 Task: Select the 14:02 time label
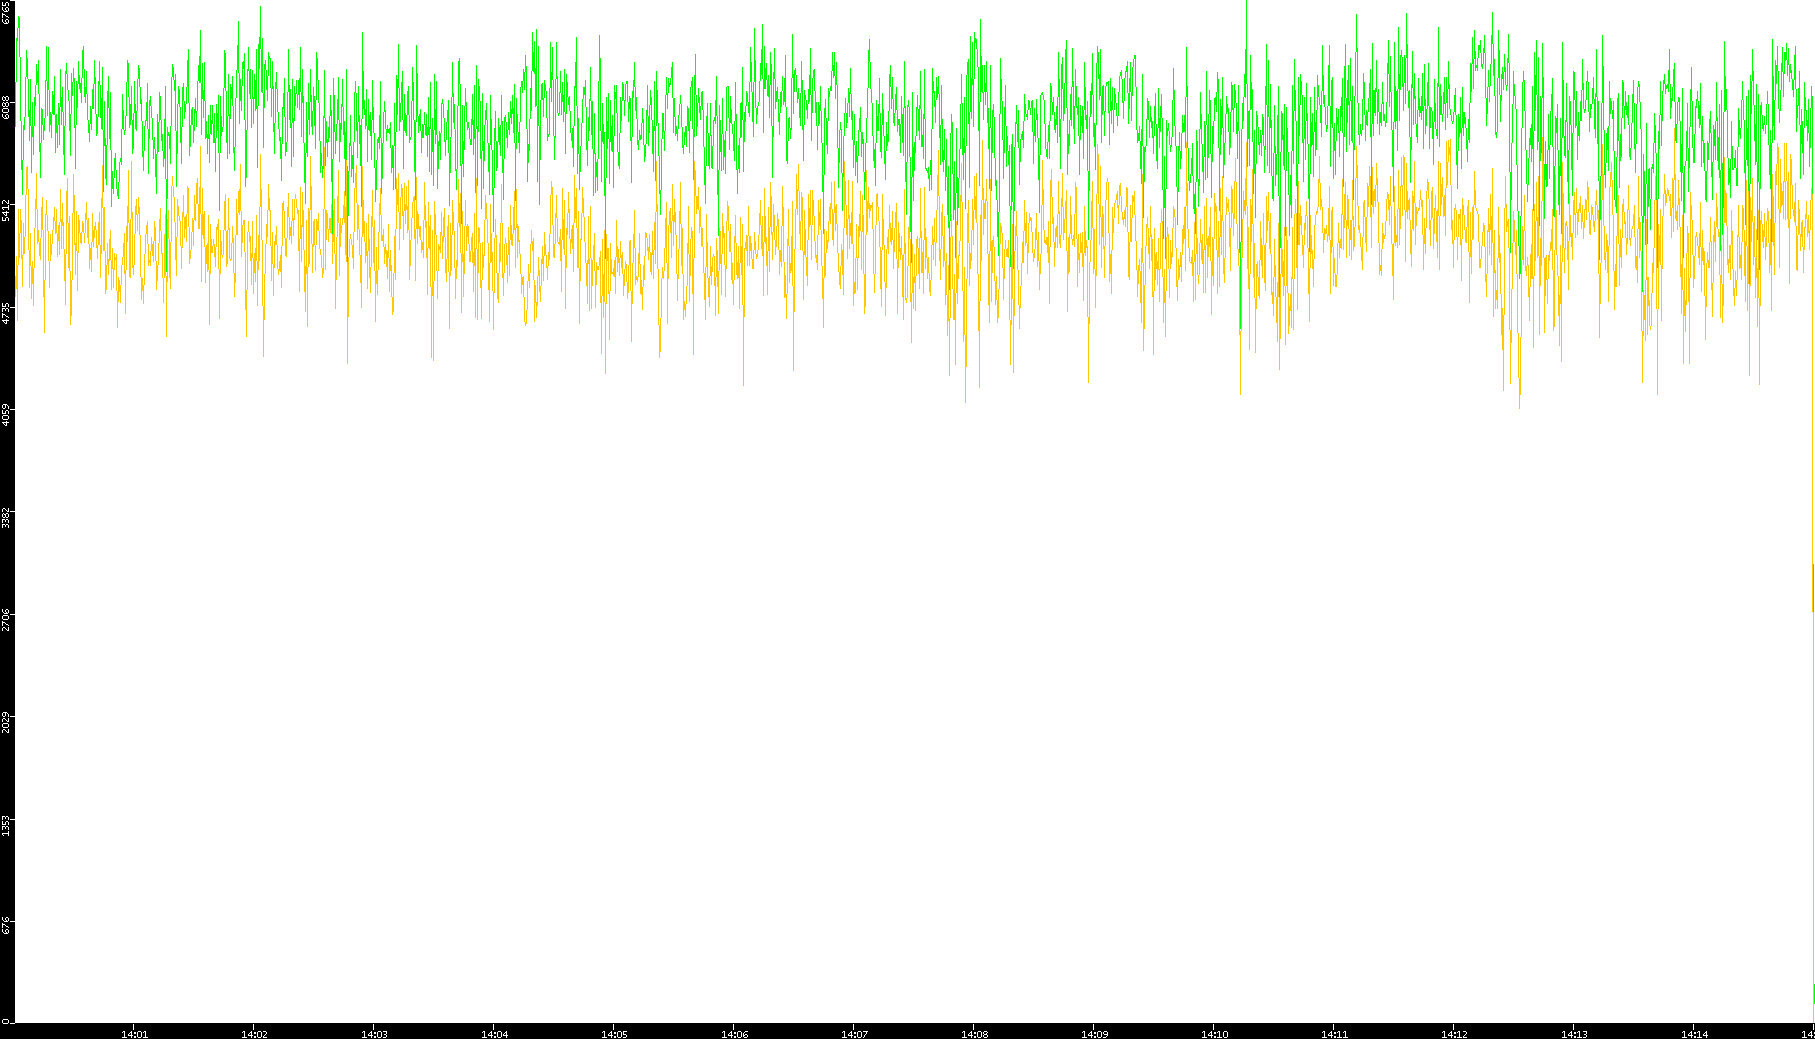(254, 1034)
